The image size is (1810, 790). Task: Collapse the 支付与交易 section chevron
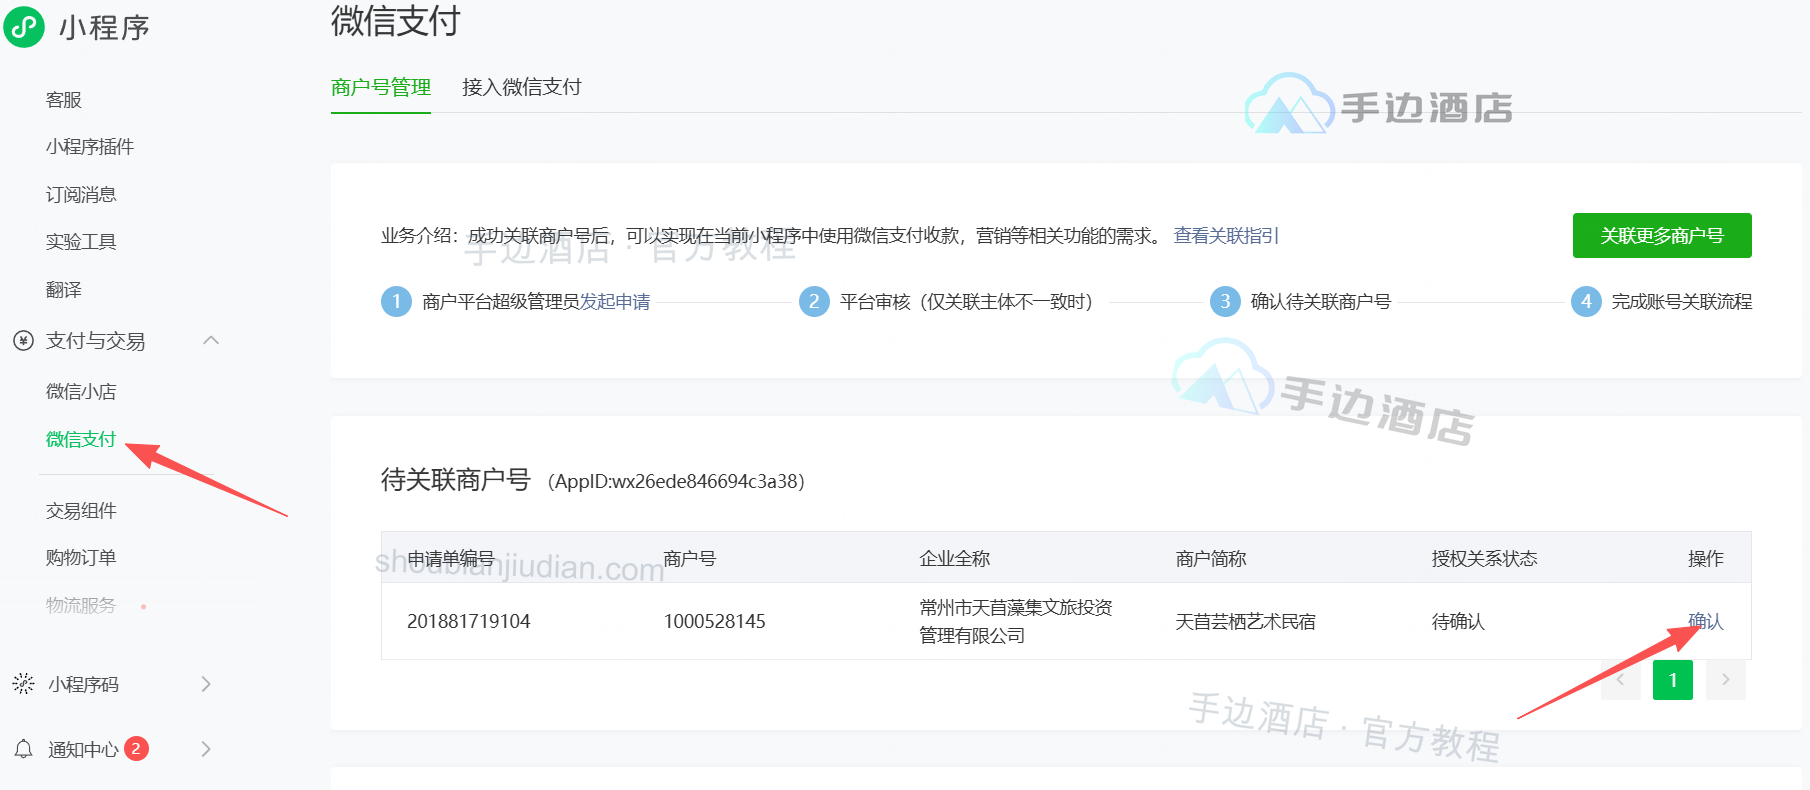[211, 340]
